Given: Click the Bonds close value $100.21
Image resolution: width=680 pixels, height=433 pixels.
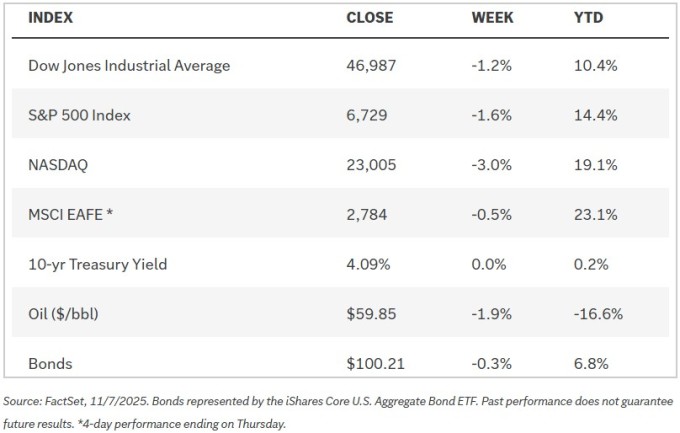Looking at the screenshot, I should (372, 363).
